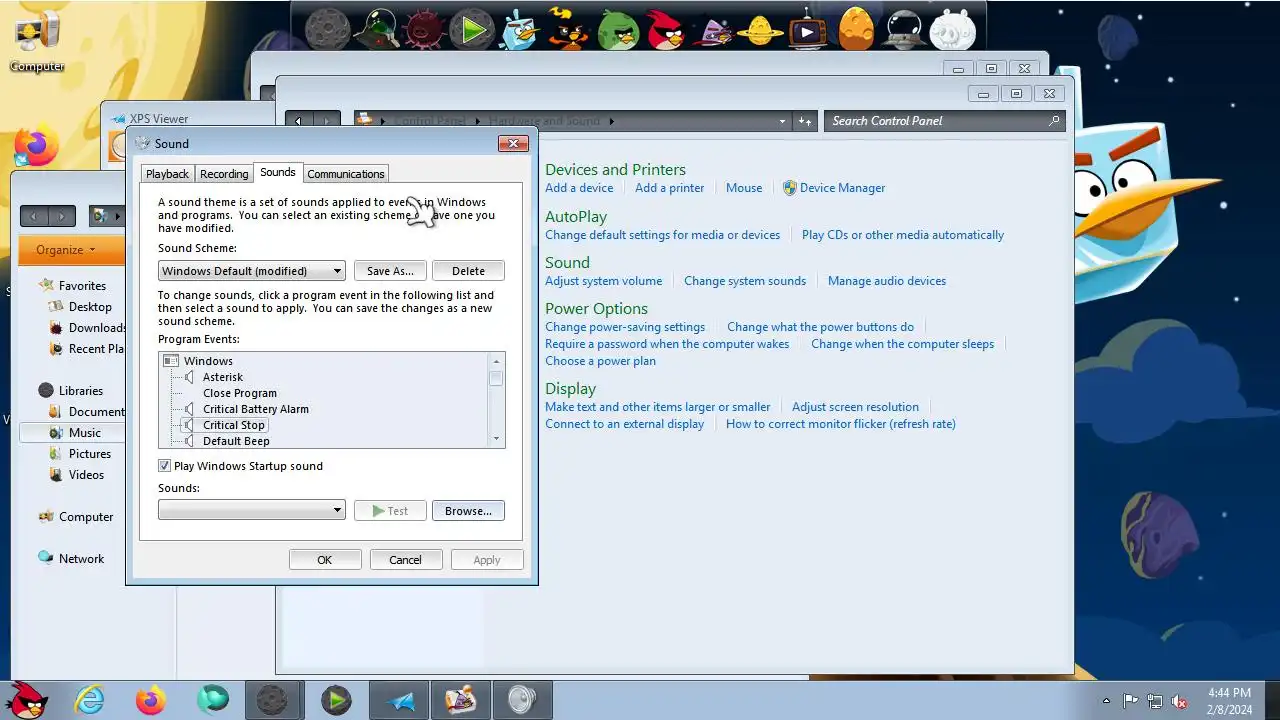Click the network tray icon
This screenshot has width=1280, height=720.
(x=1155, y=701)
